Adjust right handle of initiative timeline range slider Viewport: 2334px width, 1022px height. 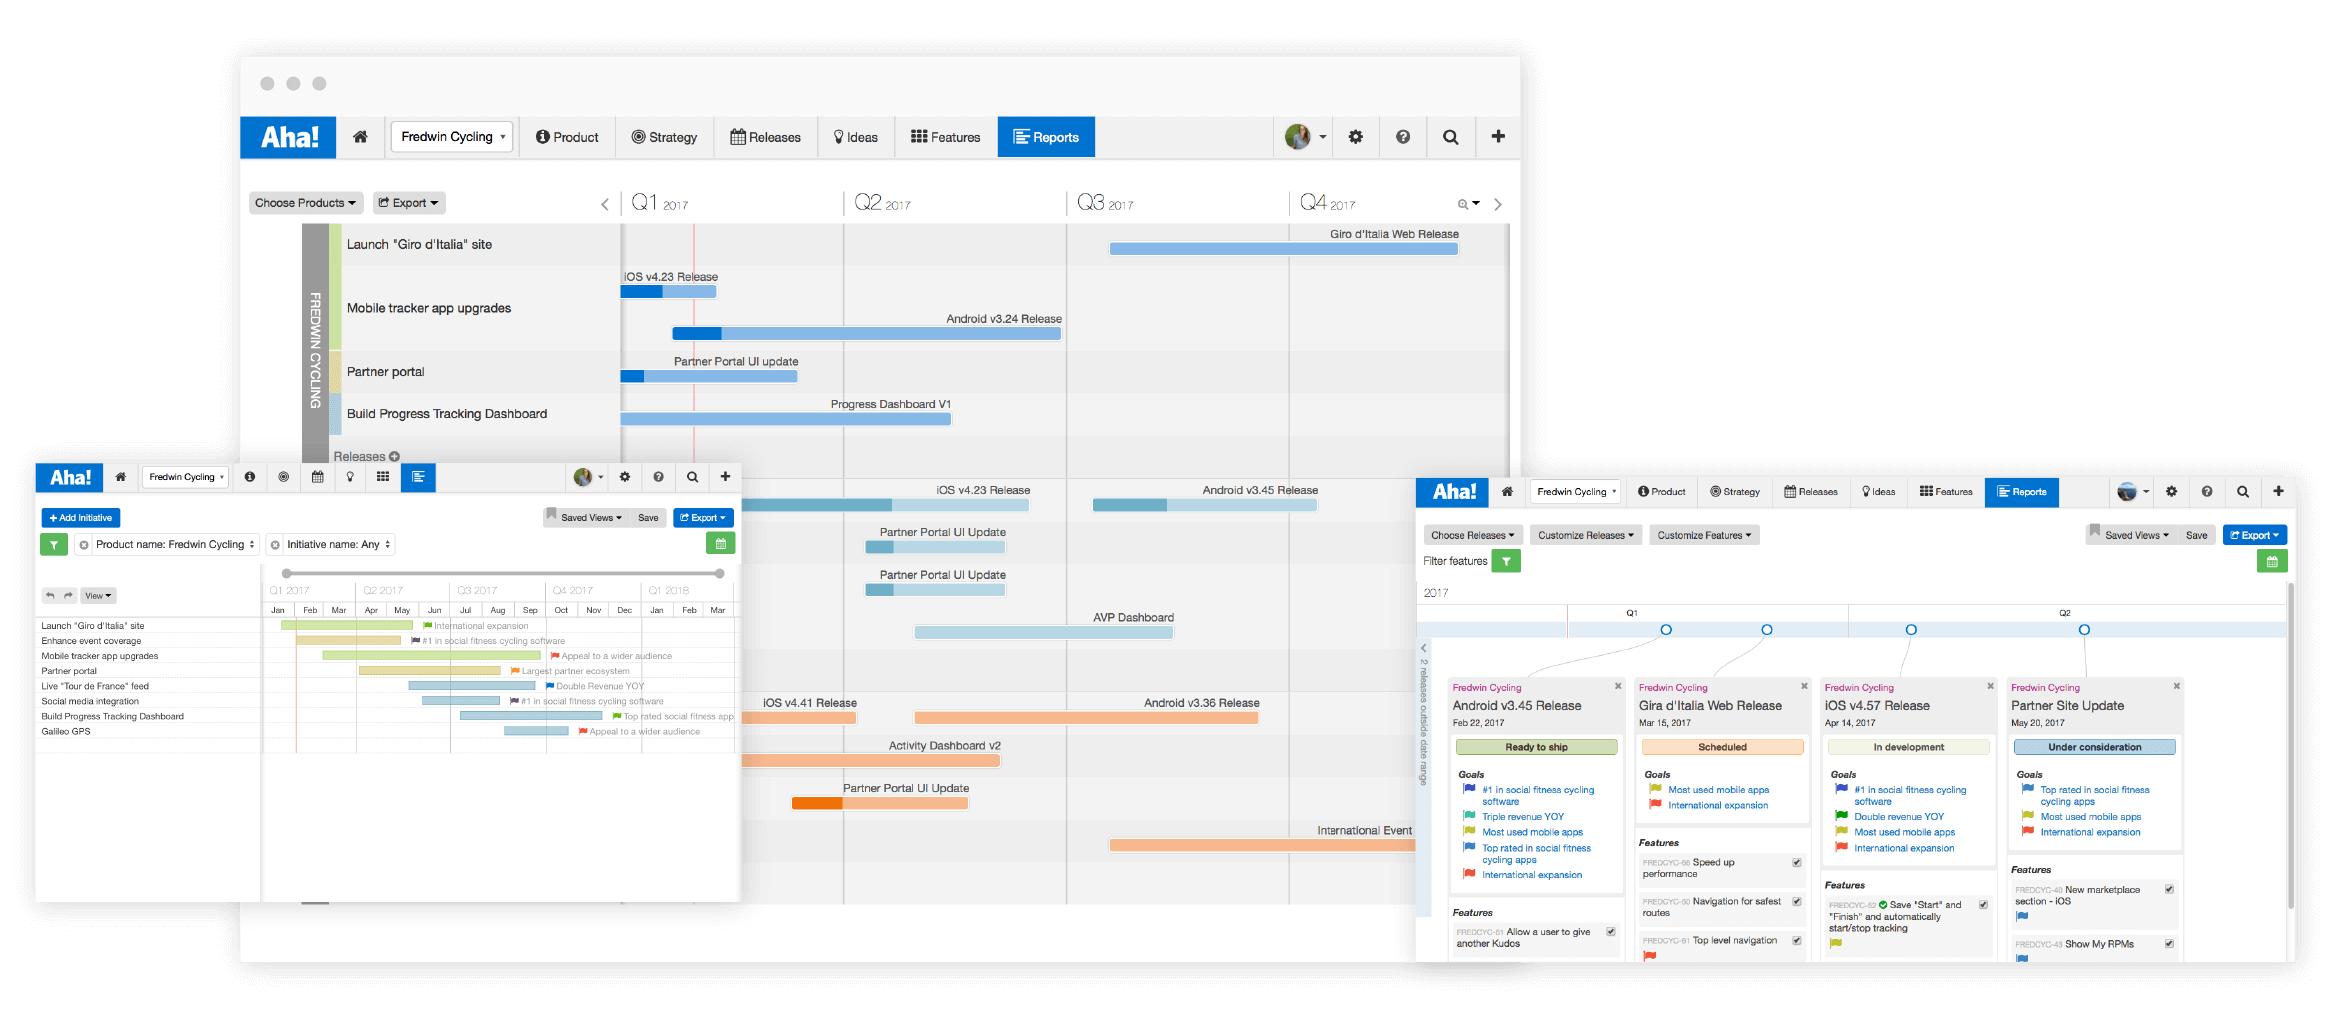click(719, 573)
